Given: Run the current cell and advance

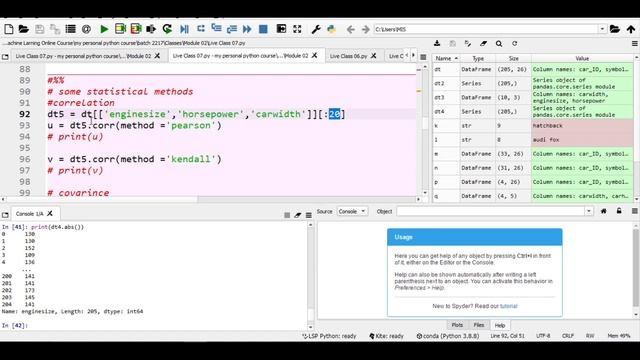Looking at the screenshot, I should [136, 29].
